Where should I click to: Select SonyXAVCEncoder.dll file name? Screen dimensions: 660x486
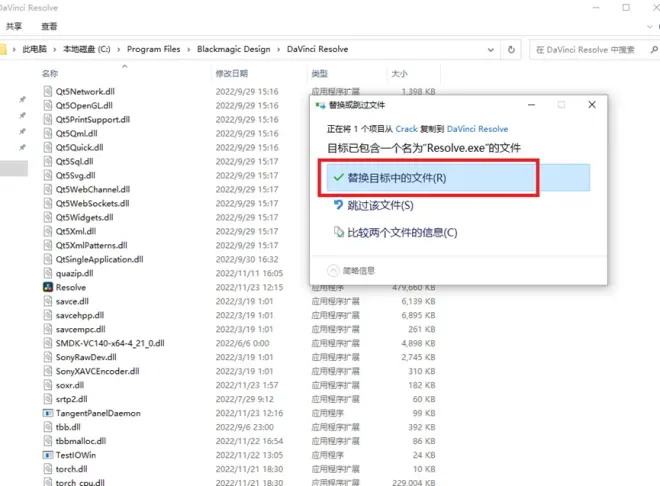pyautogui.click(x=97, y=371)
